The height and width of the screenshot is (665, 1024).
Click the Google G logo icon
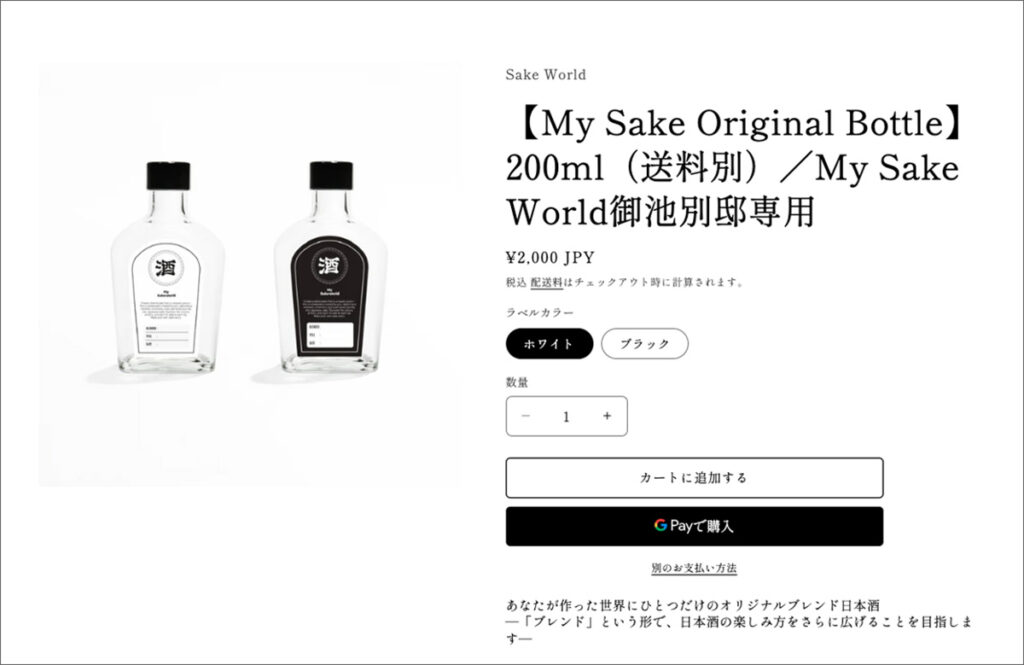coord(660,525)
